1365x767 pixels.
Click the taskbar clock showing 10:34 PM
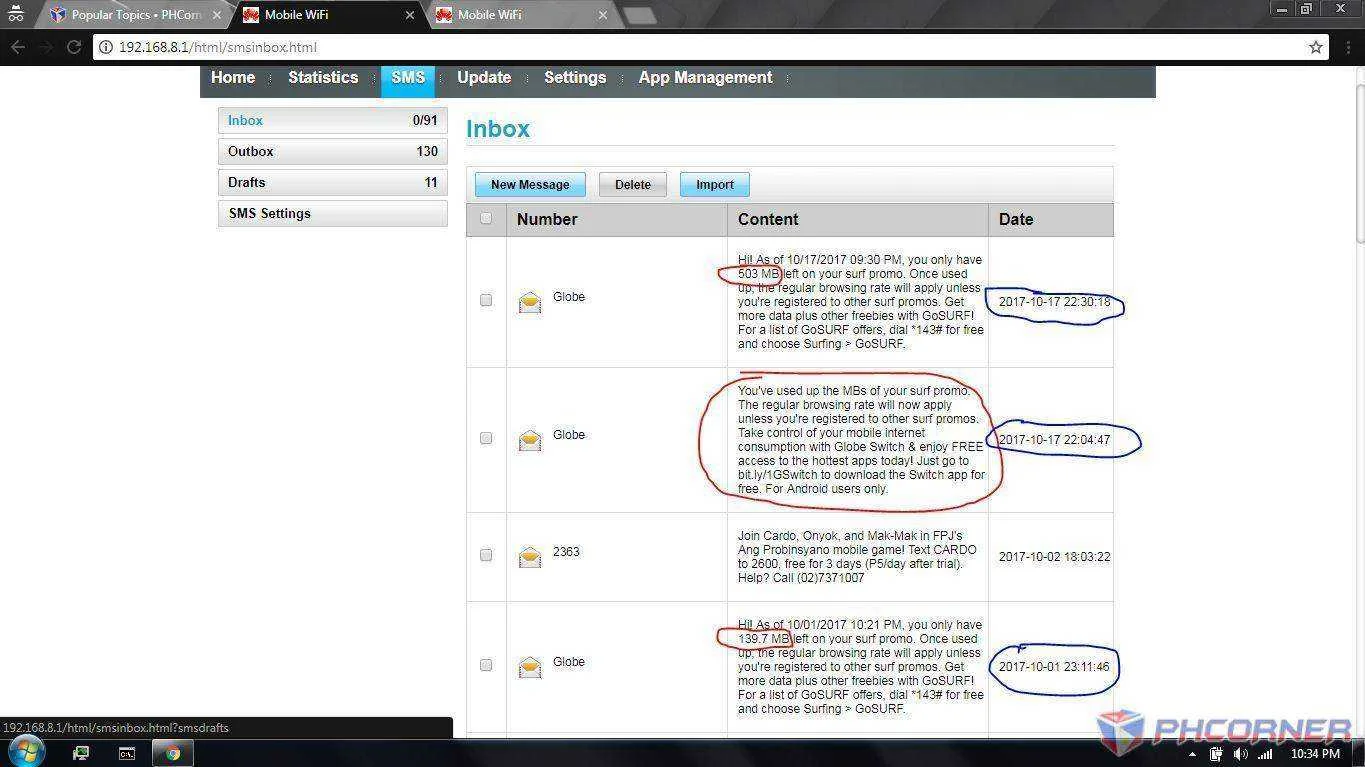[x=1314, y=754]
